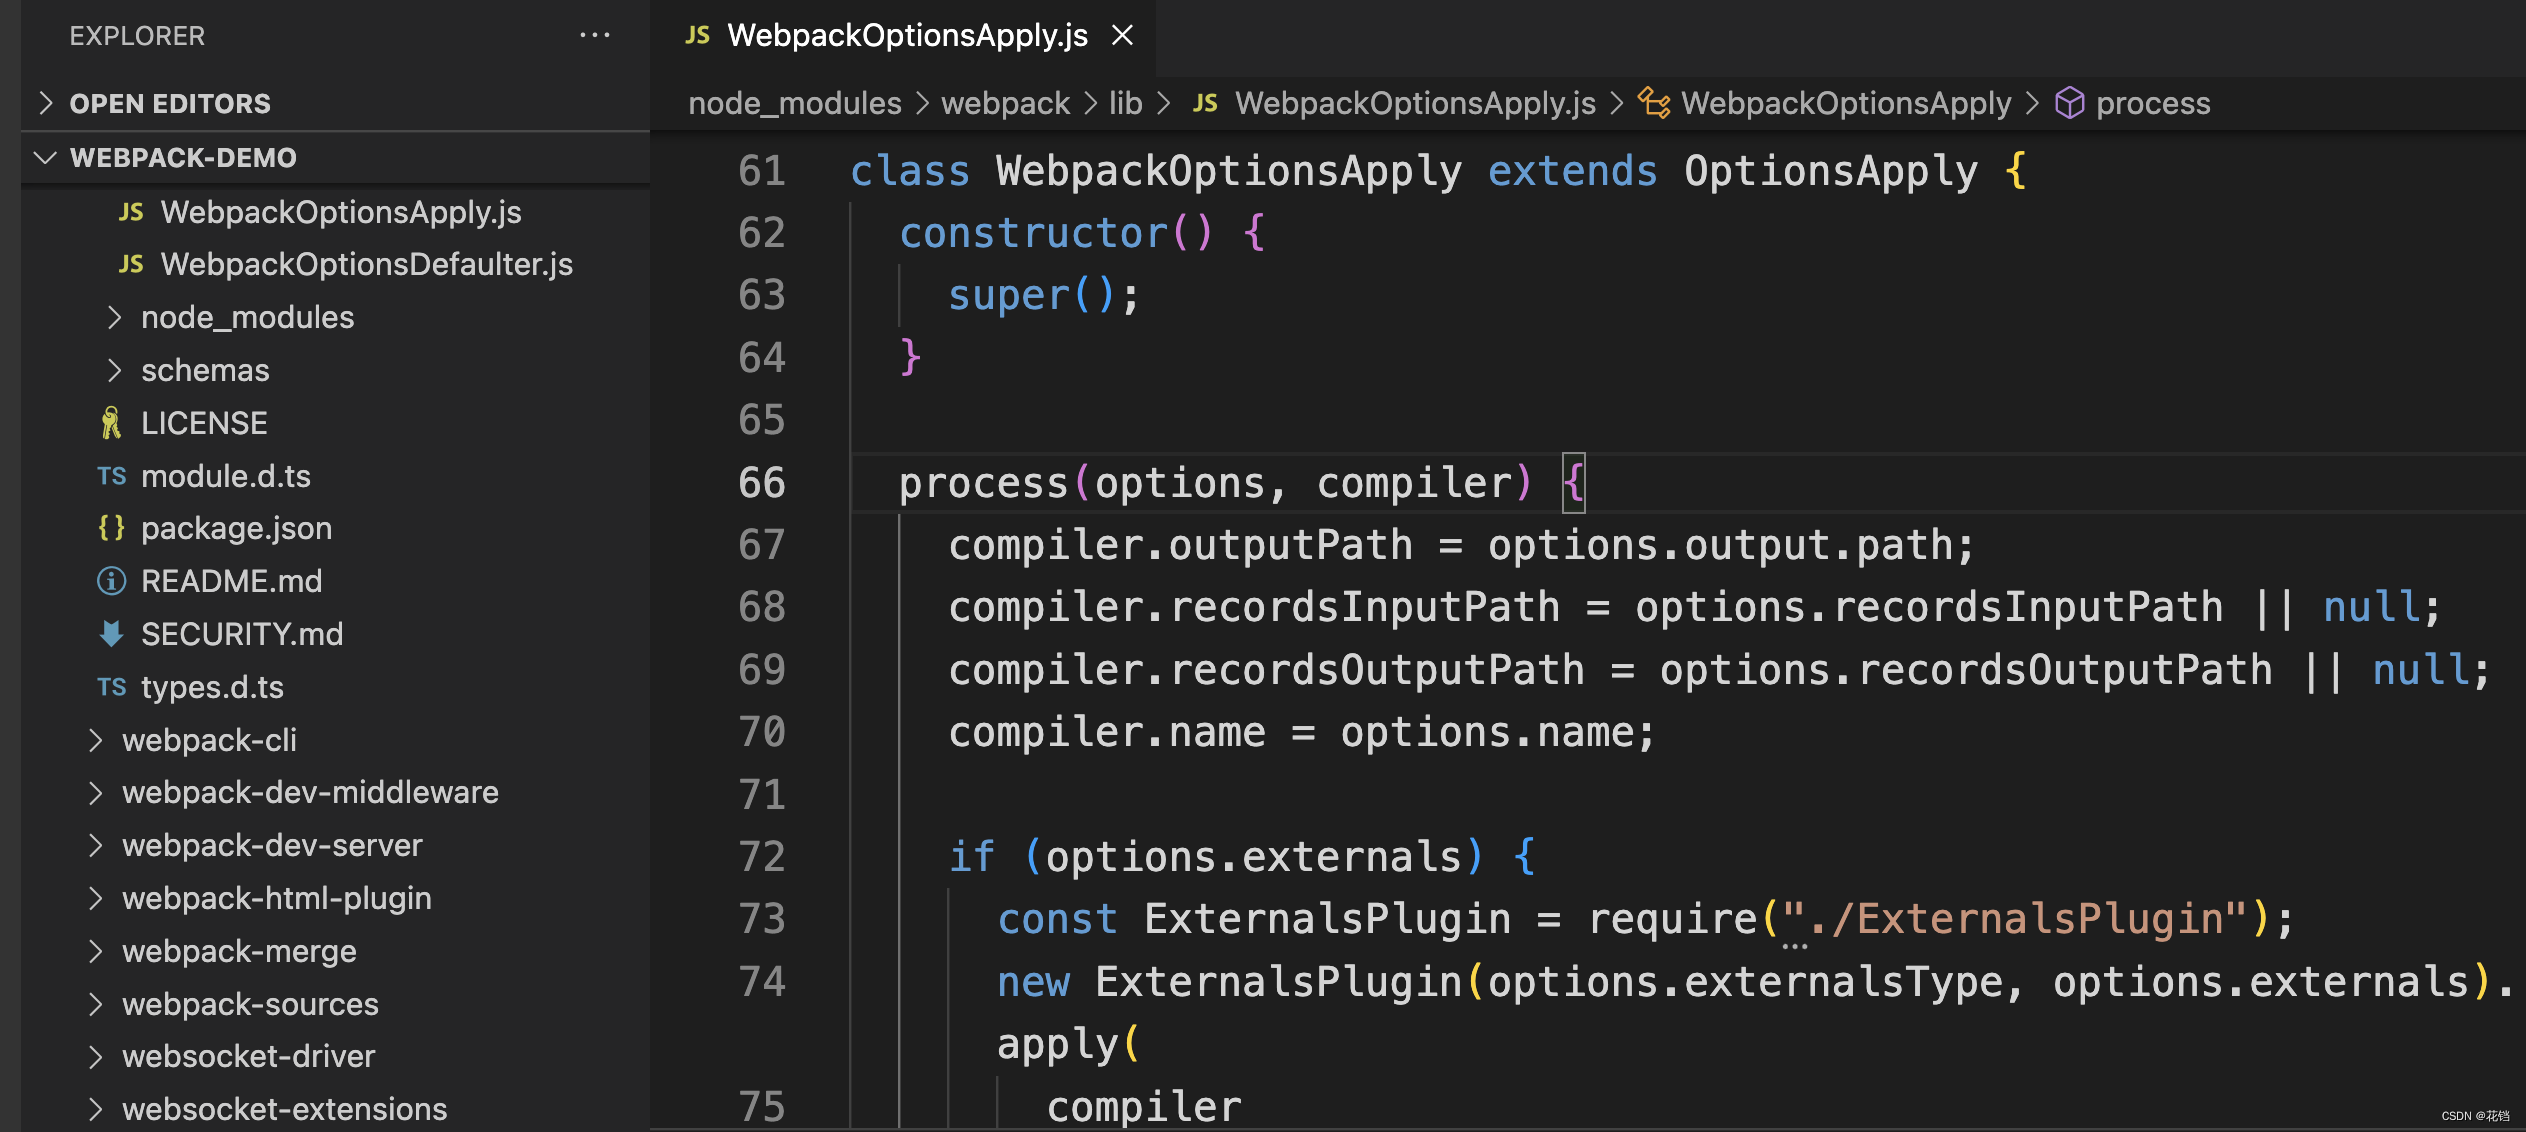This screenshot has width=2526, height=1132.
Task: Click the package.json braces icon
Action: coord(111,528)
